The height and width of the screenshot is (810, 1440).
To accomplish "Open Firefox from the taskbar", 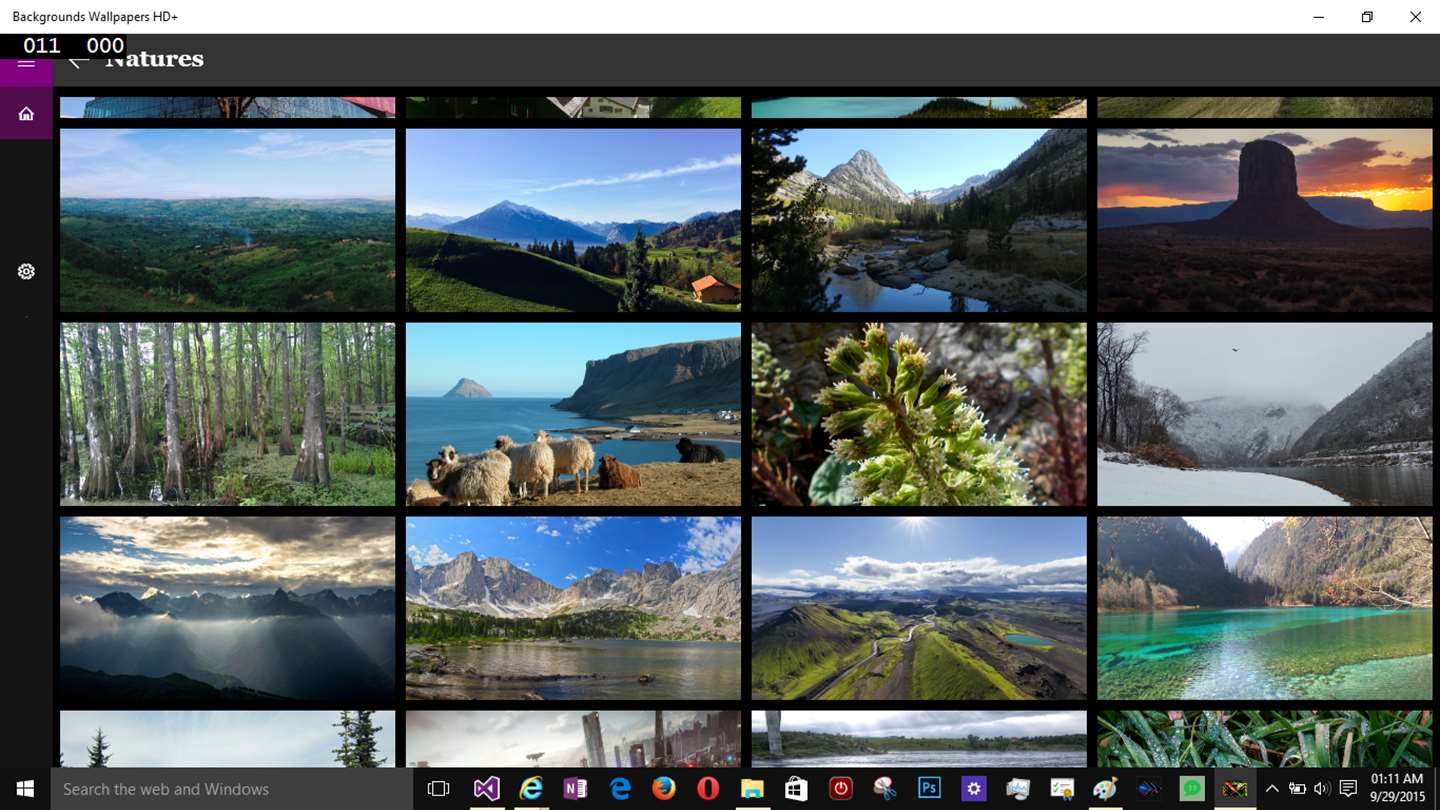I will (664, 789).
